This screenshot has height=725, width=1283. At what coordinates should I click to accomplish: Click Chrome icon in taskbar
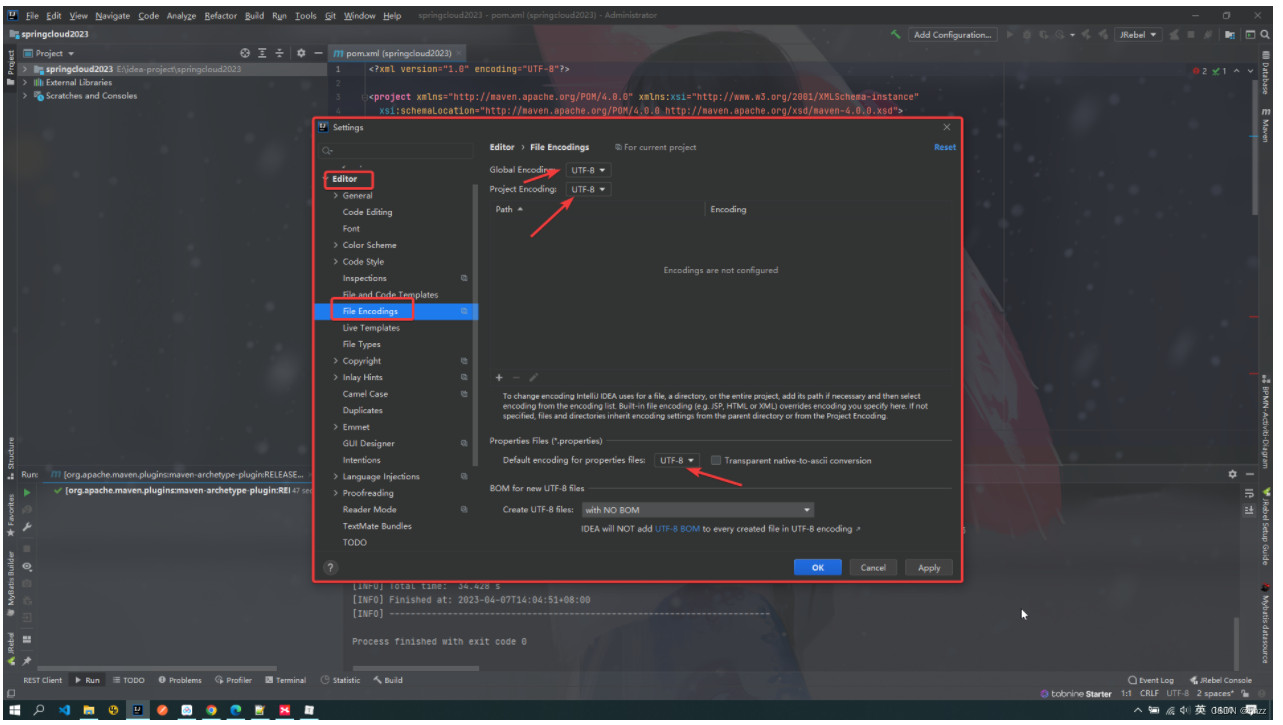211,710
